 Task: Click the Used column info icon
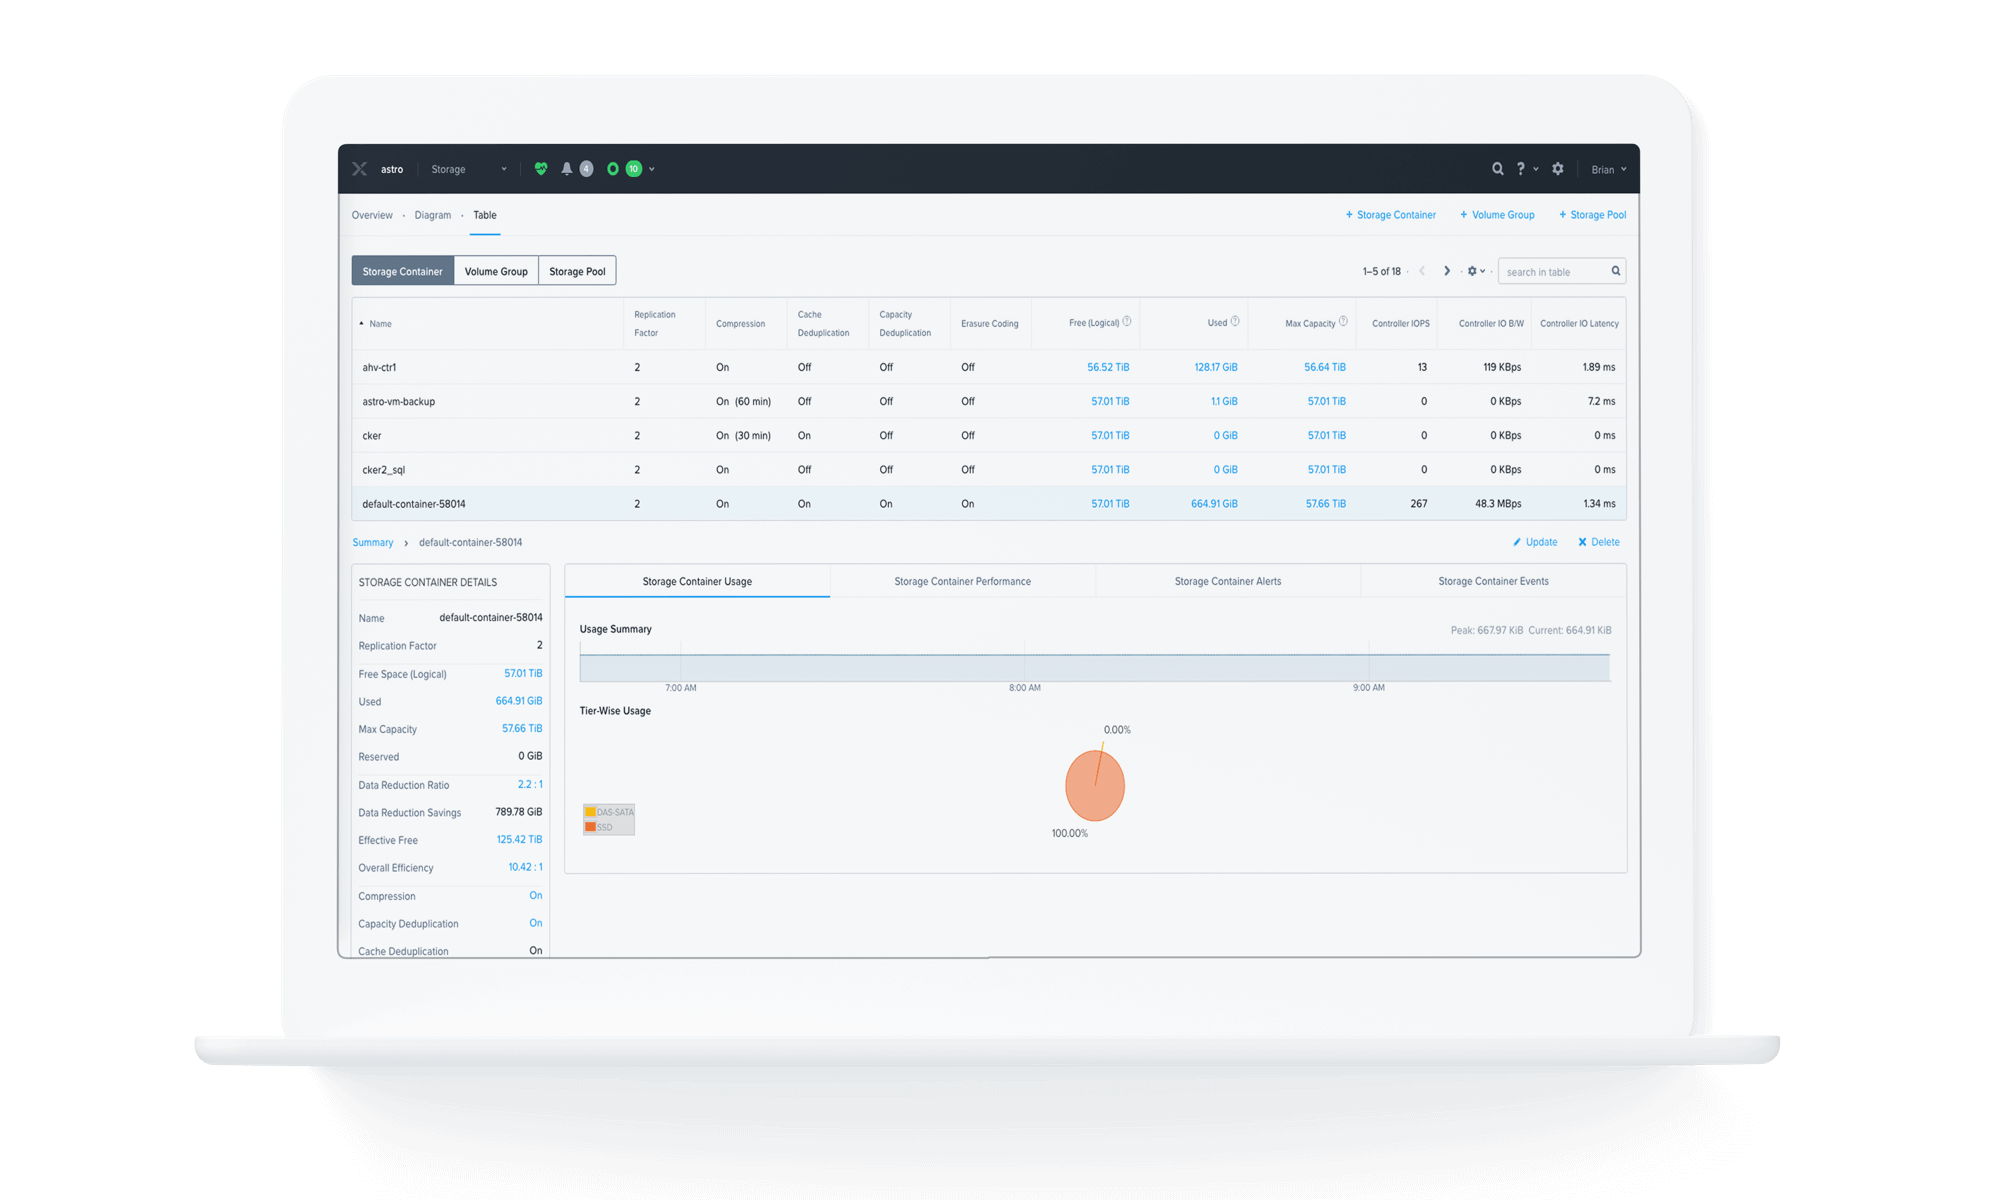(1235, 322)
